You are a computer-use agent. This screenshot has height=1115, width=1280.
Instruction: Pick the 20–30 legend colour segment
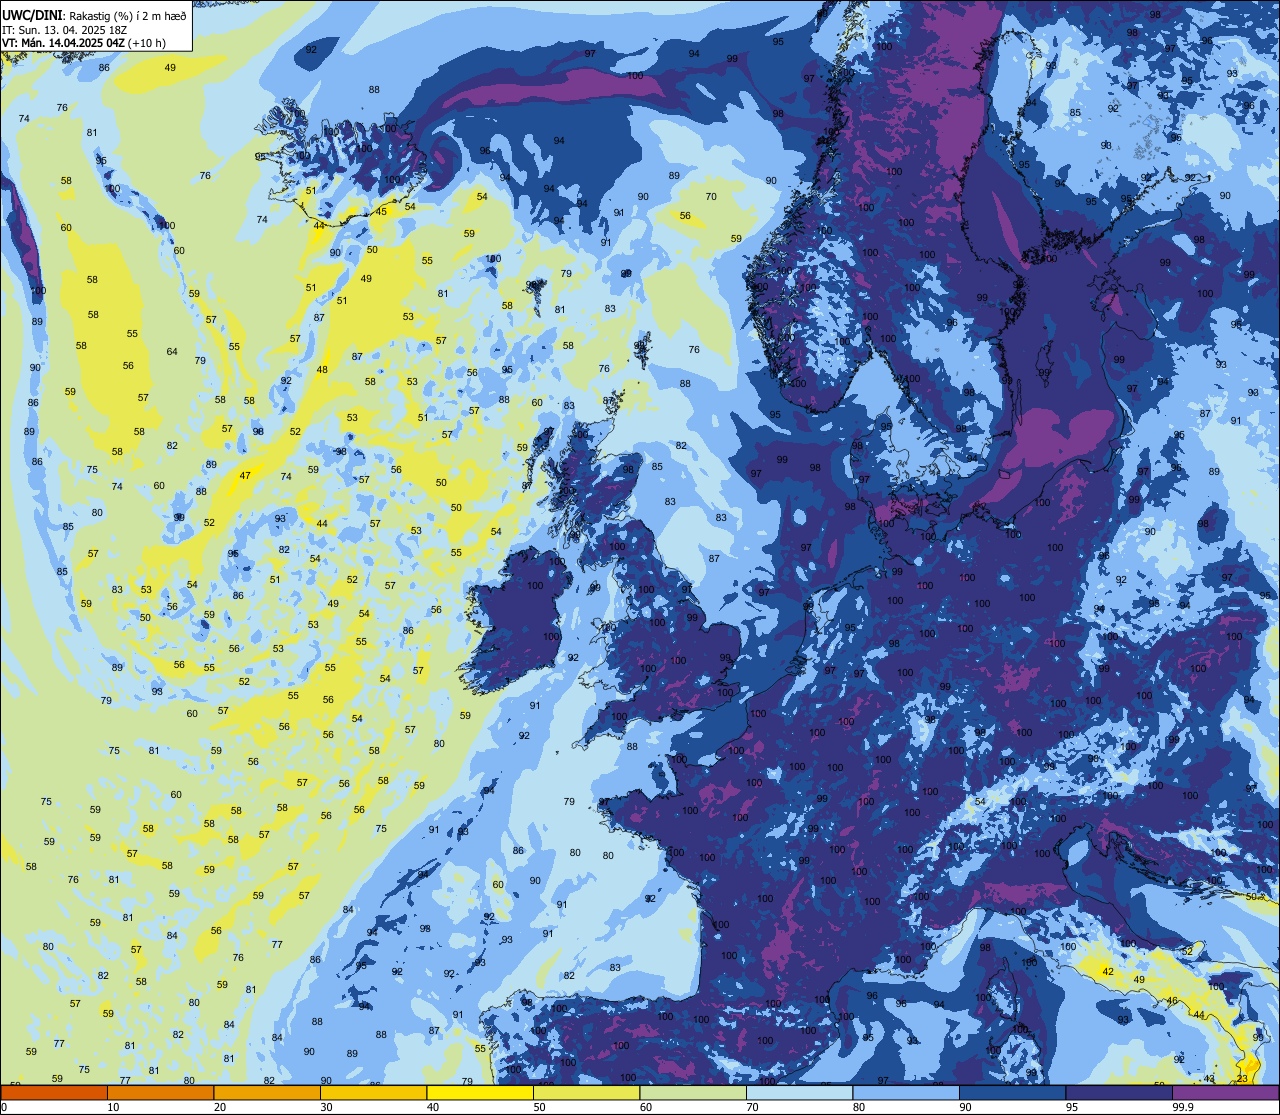(267, 1092)
